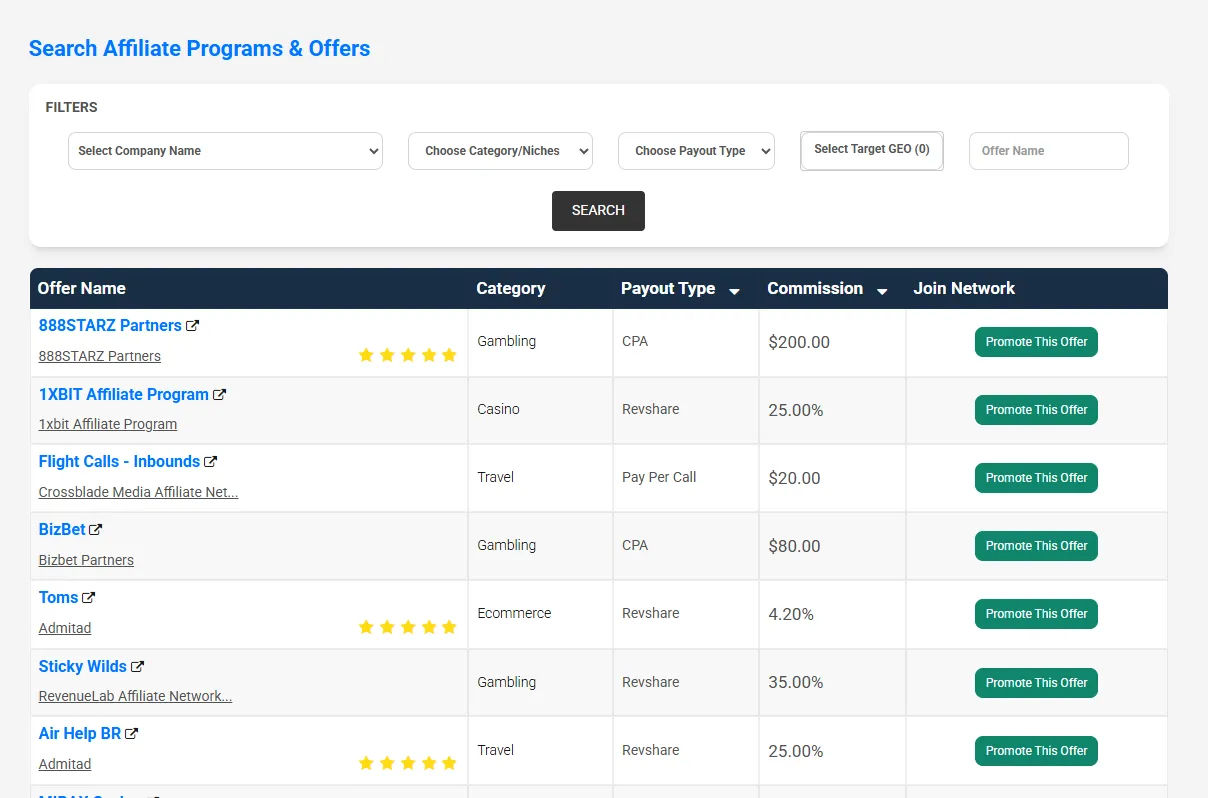Open external link icon beside Sticky Wilds

click(138, 667)
